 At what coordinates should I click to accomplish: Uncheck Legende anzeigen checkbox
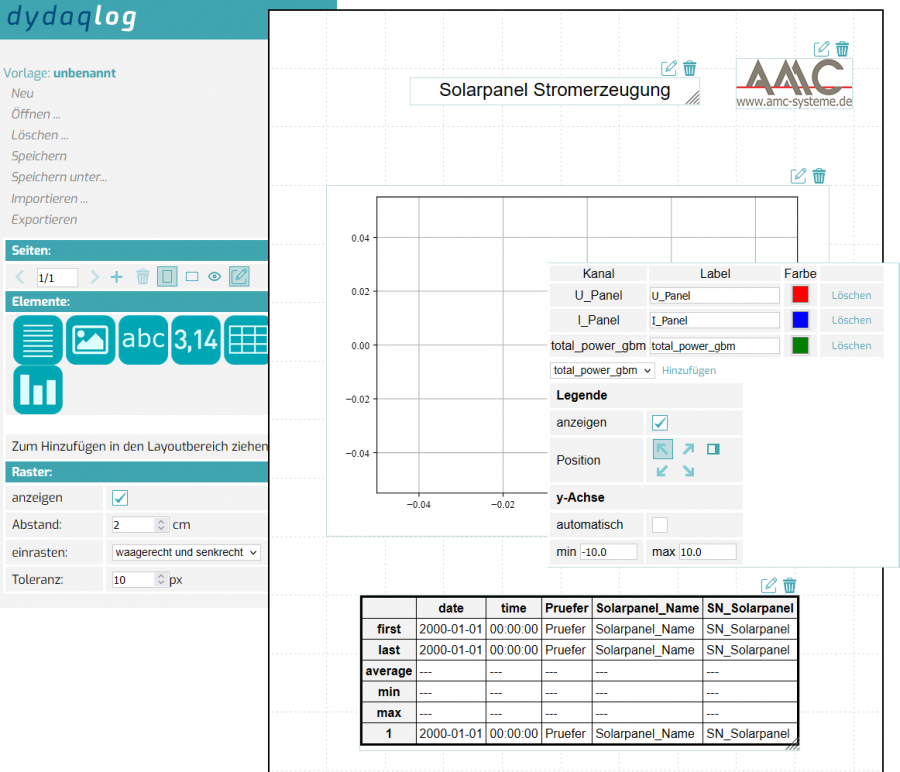[660, 423]
